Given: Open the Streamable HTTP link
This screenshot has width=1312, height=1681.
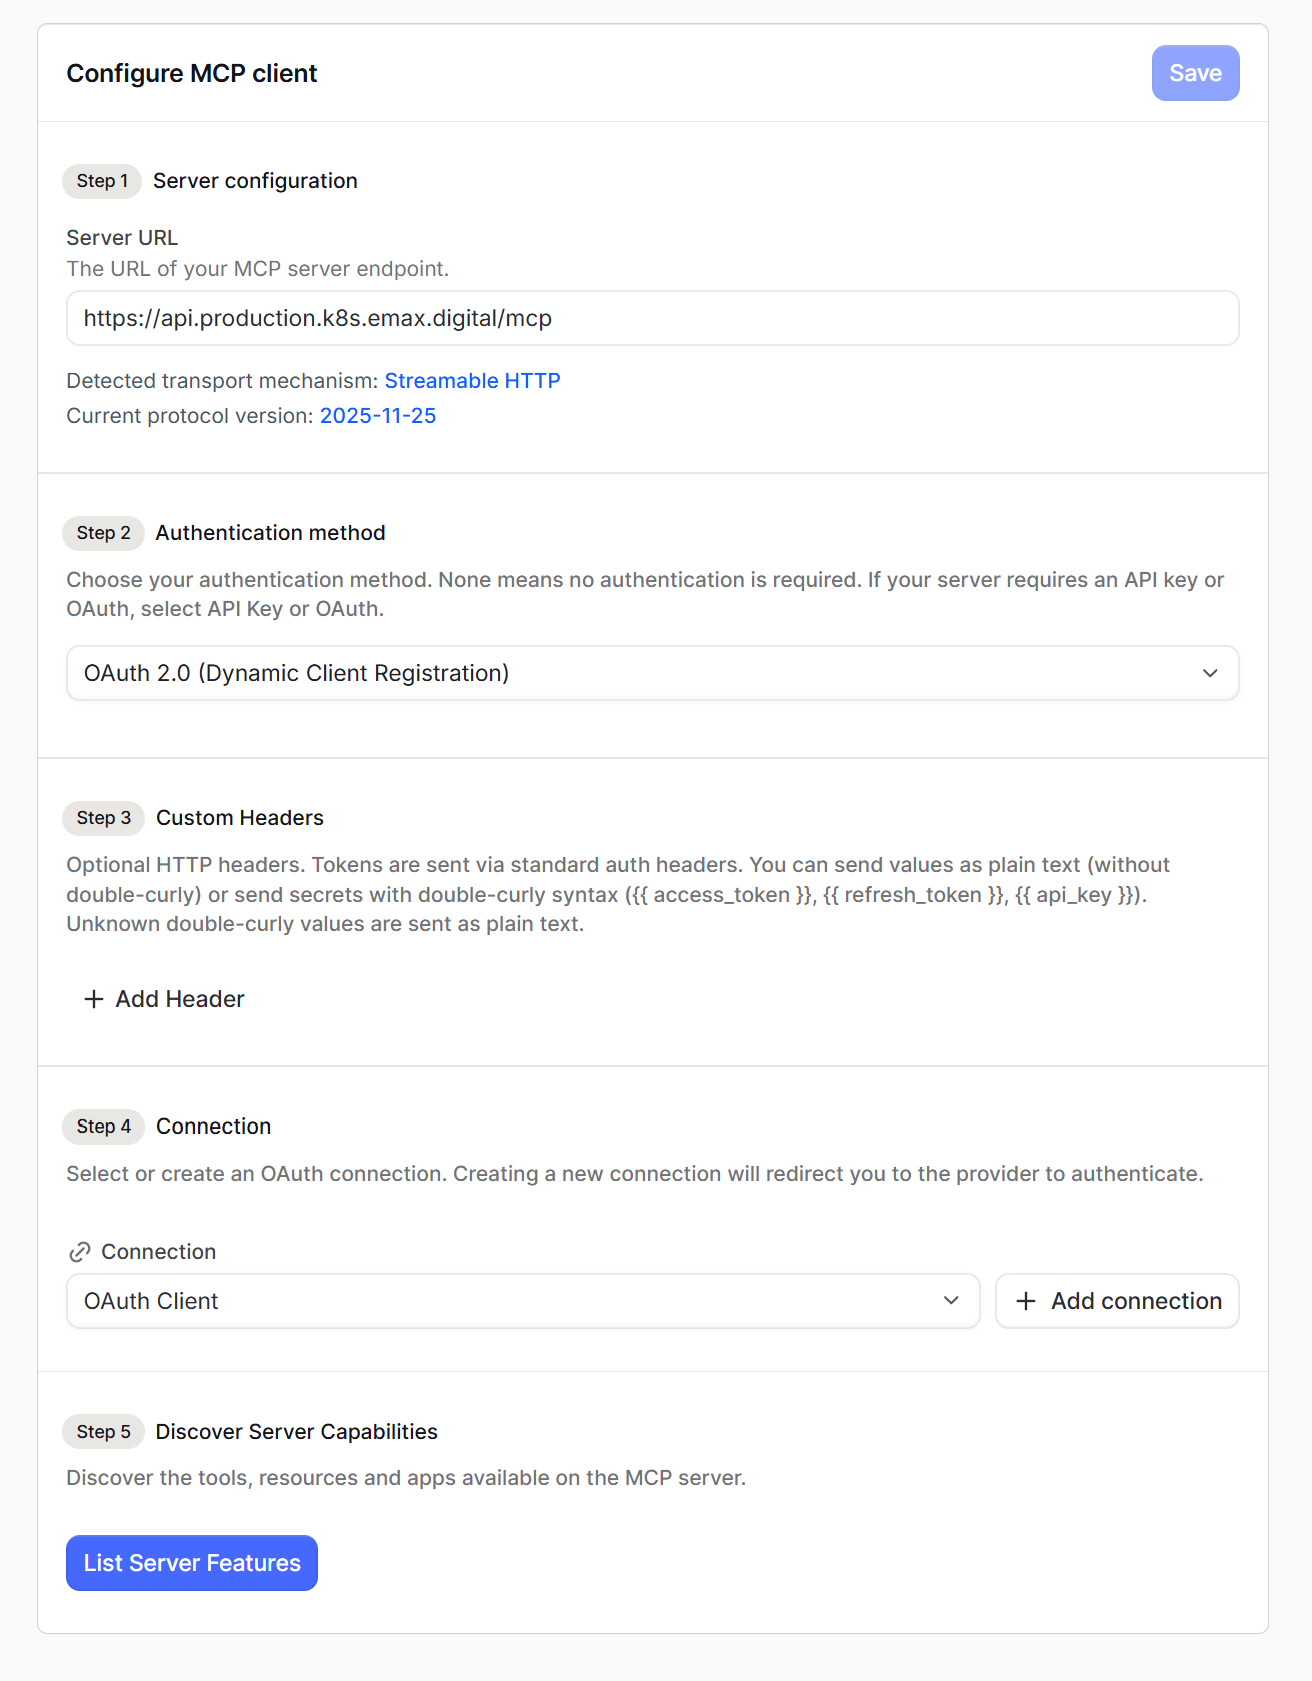Looking at the screenshot, I should [472, 381].
